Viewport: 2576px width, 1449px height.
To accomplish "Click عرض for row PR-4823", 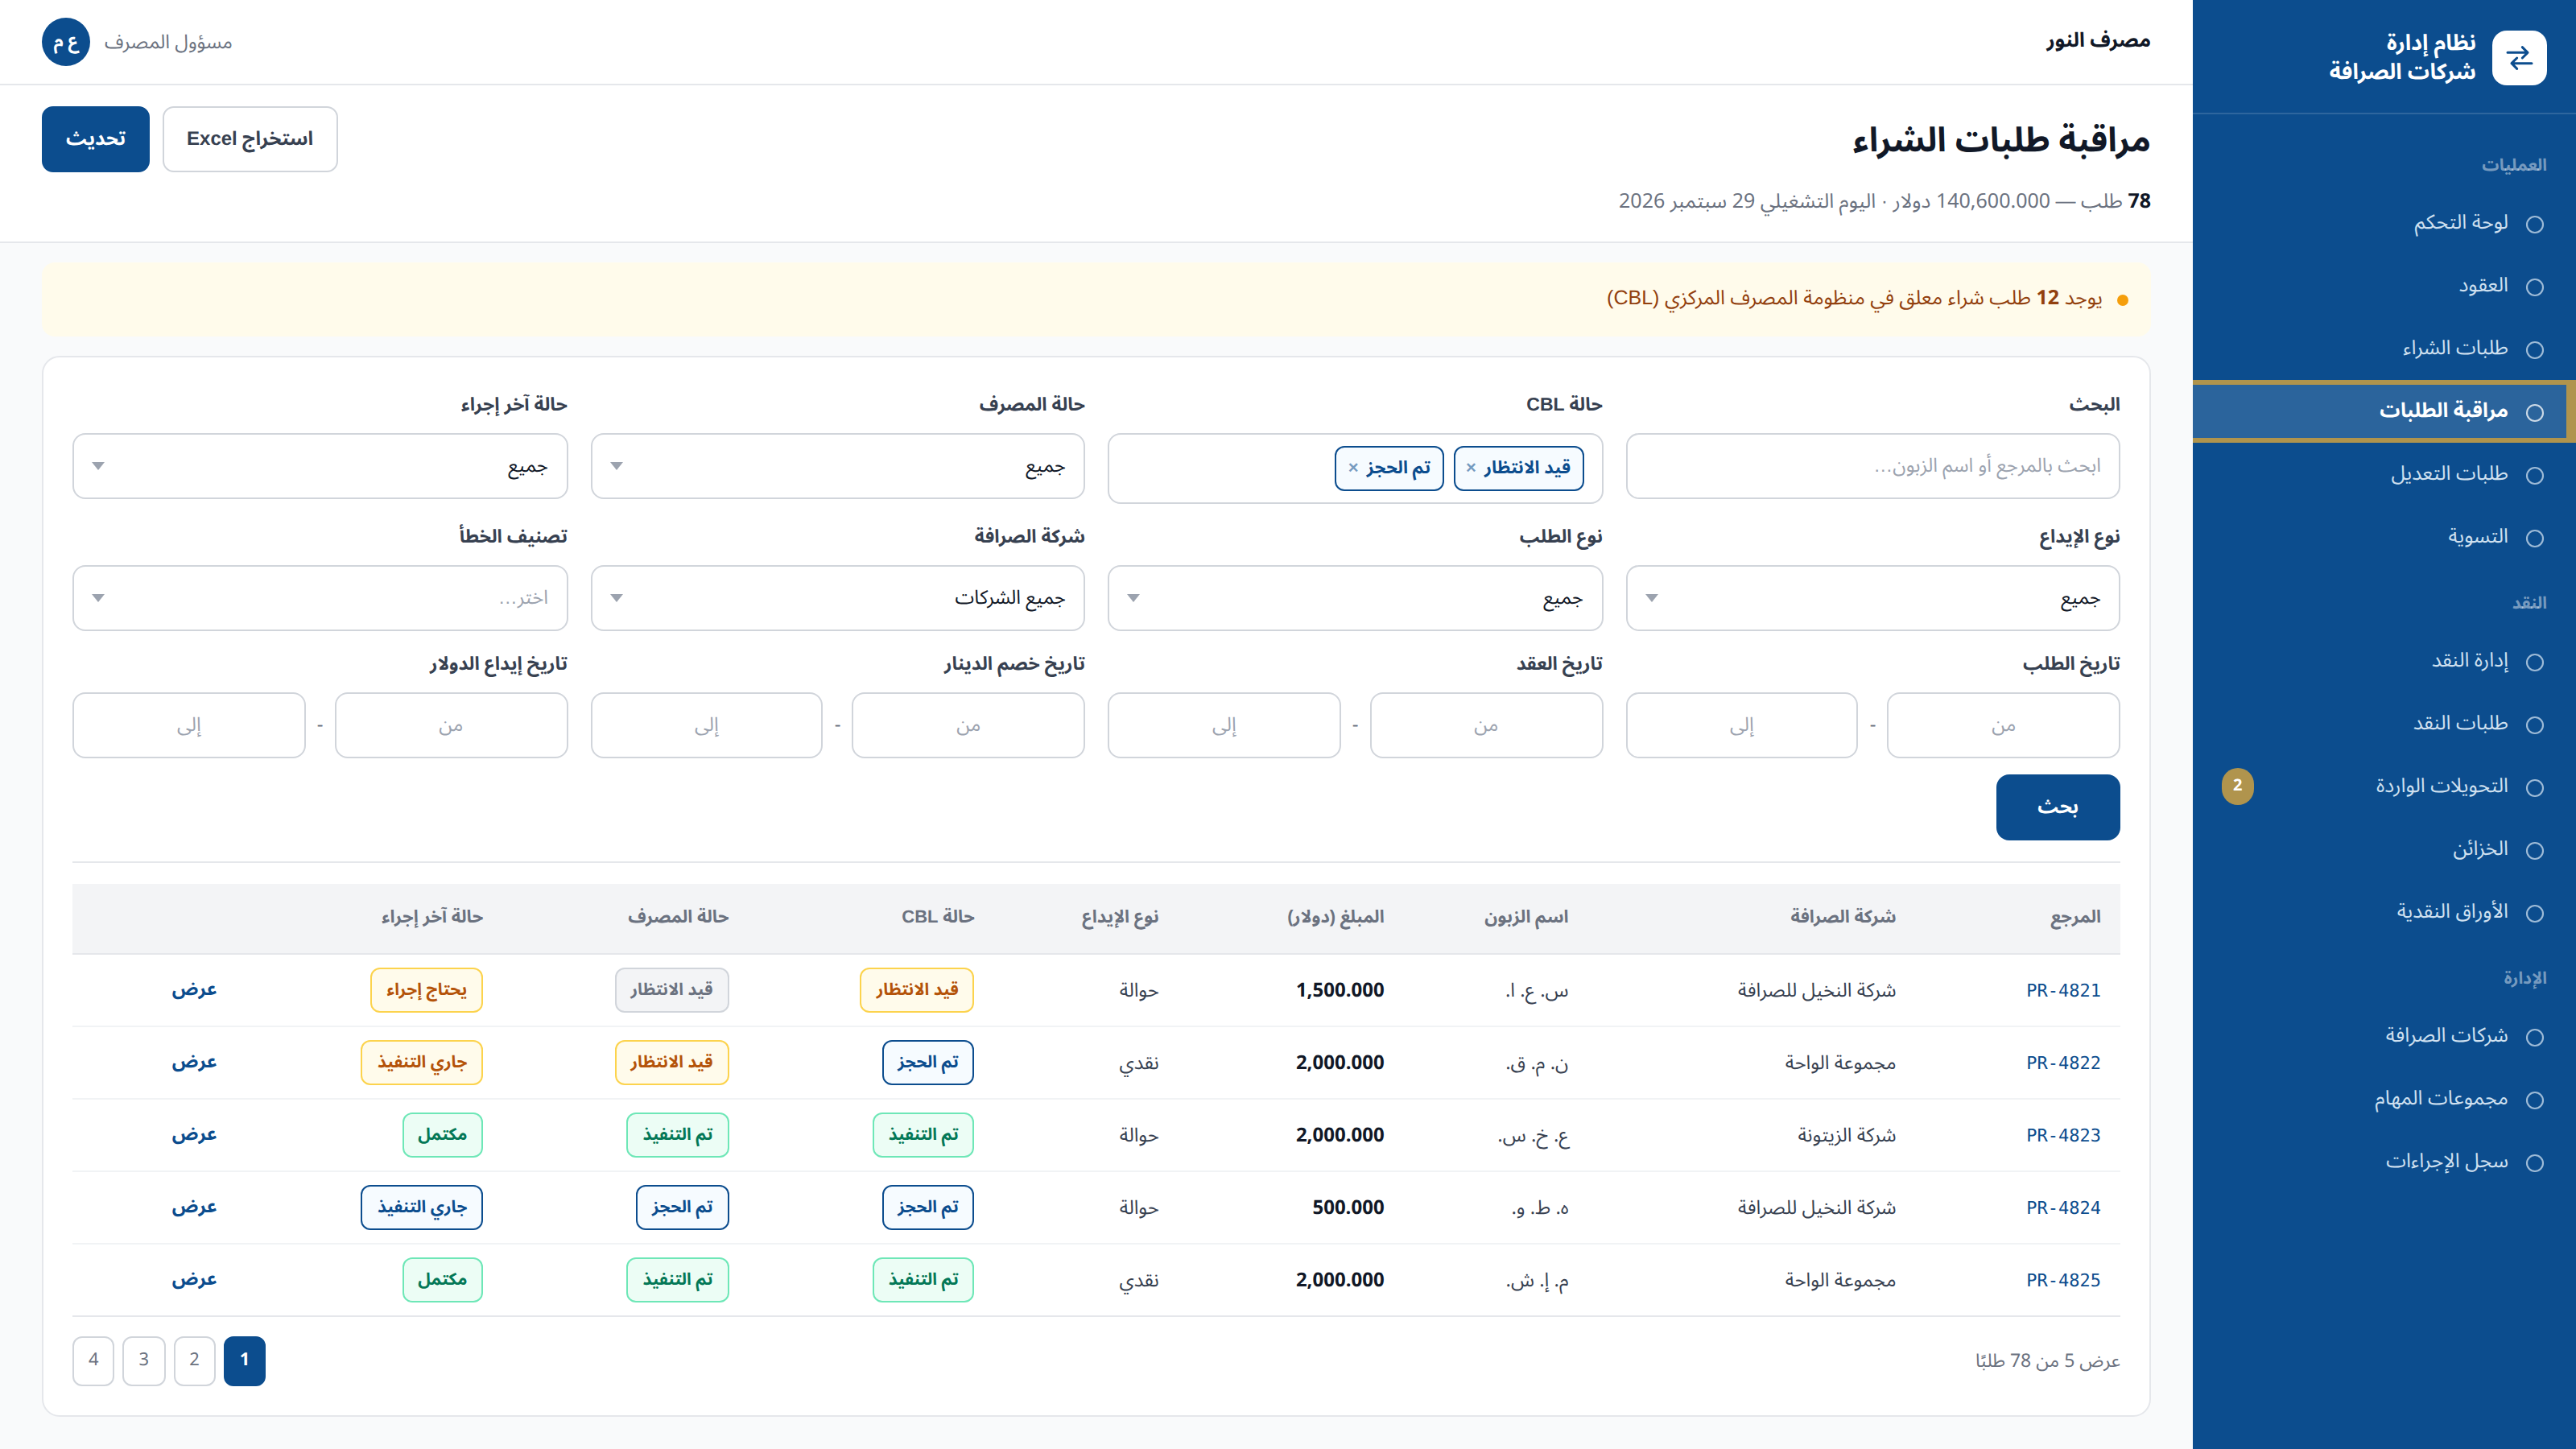I will click(194, 1135).
